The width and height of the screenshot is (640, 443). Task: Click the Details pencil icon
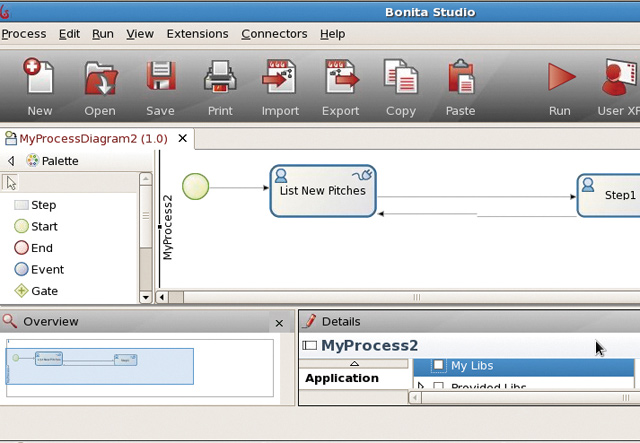pos(309,321)
